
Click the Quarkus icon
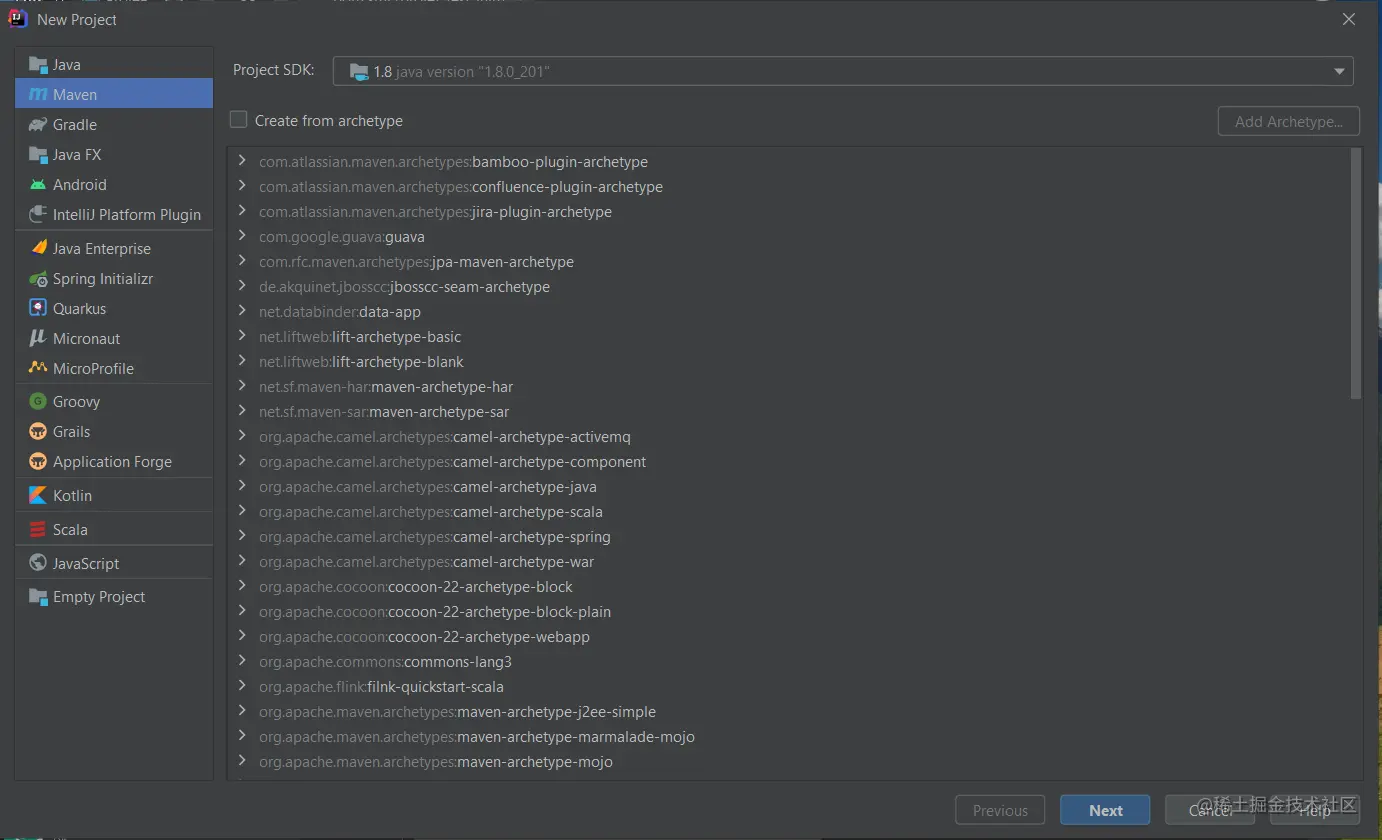click(x=38, y=308)
